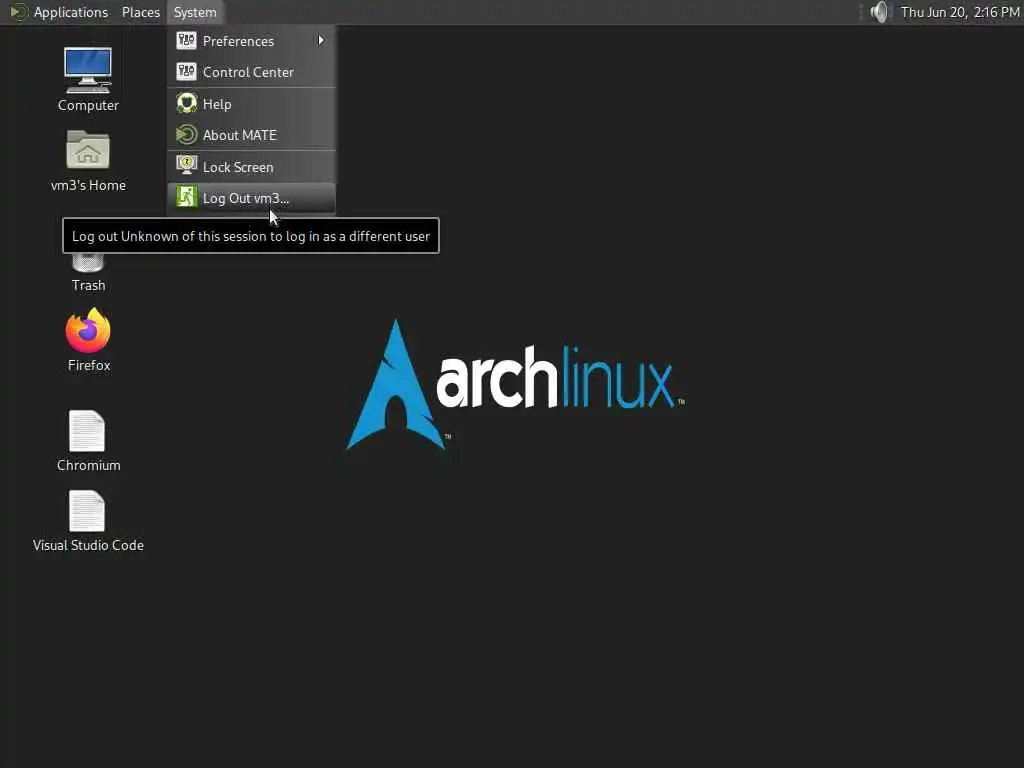
Task: Click the Lock Screen monitor icon
Action: [x=186, y=166]
